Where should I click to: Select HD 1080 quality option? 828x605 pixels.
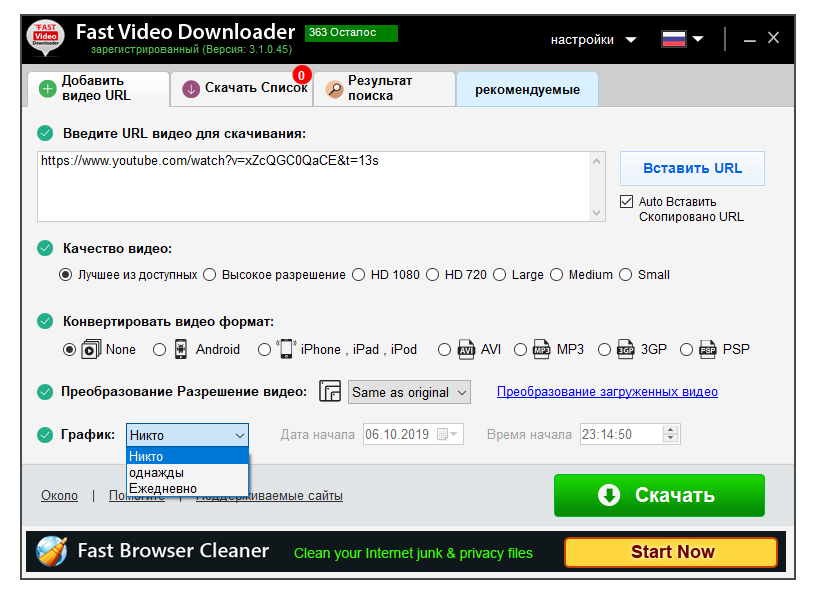[359, 275]
